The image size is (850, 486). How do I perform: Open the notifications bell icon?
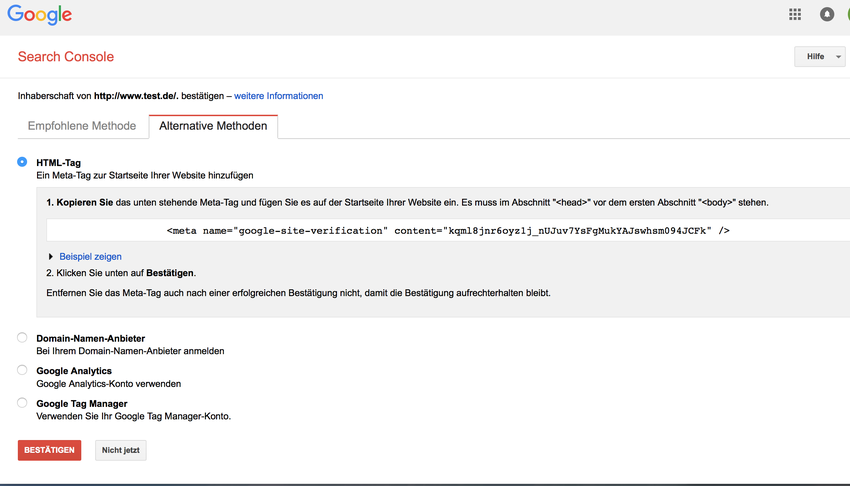pos(827,15)
